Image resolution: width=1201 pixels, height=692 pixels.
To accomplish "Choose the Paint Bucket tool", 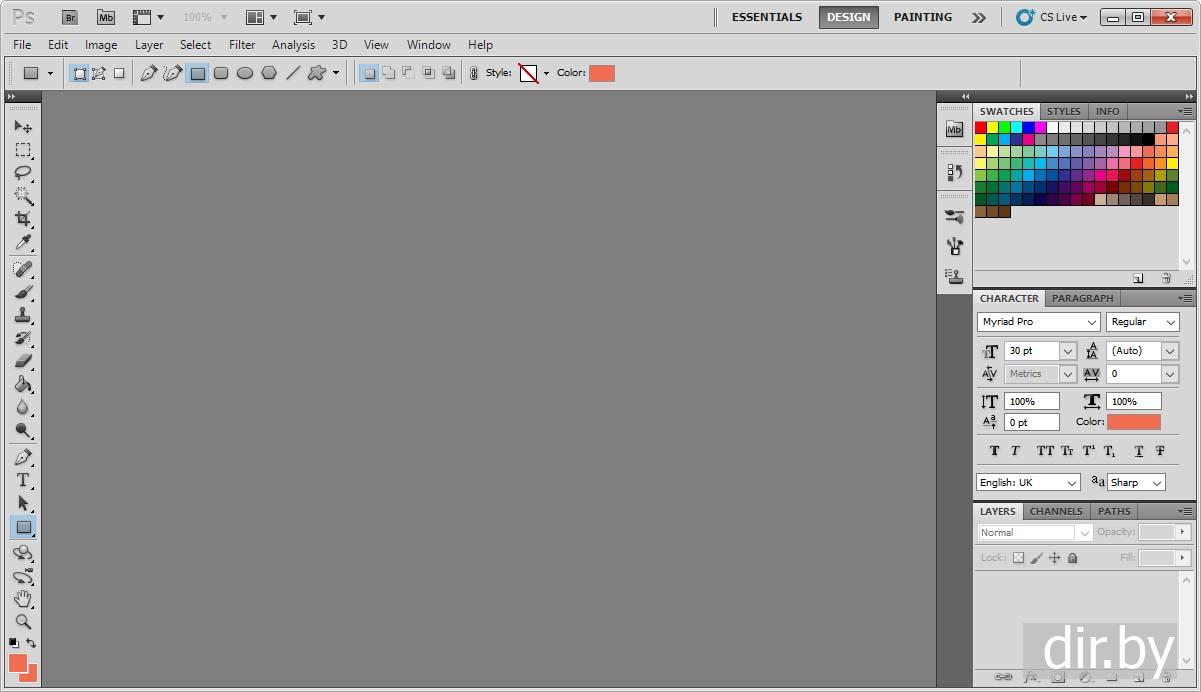I will coord(23,385).
